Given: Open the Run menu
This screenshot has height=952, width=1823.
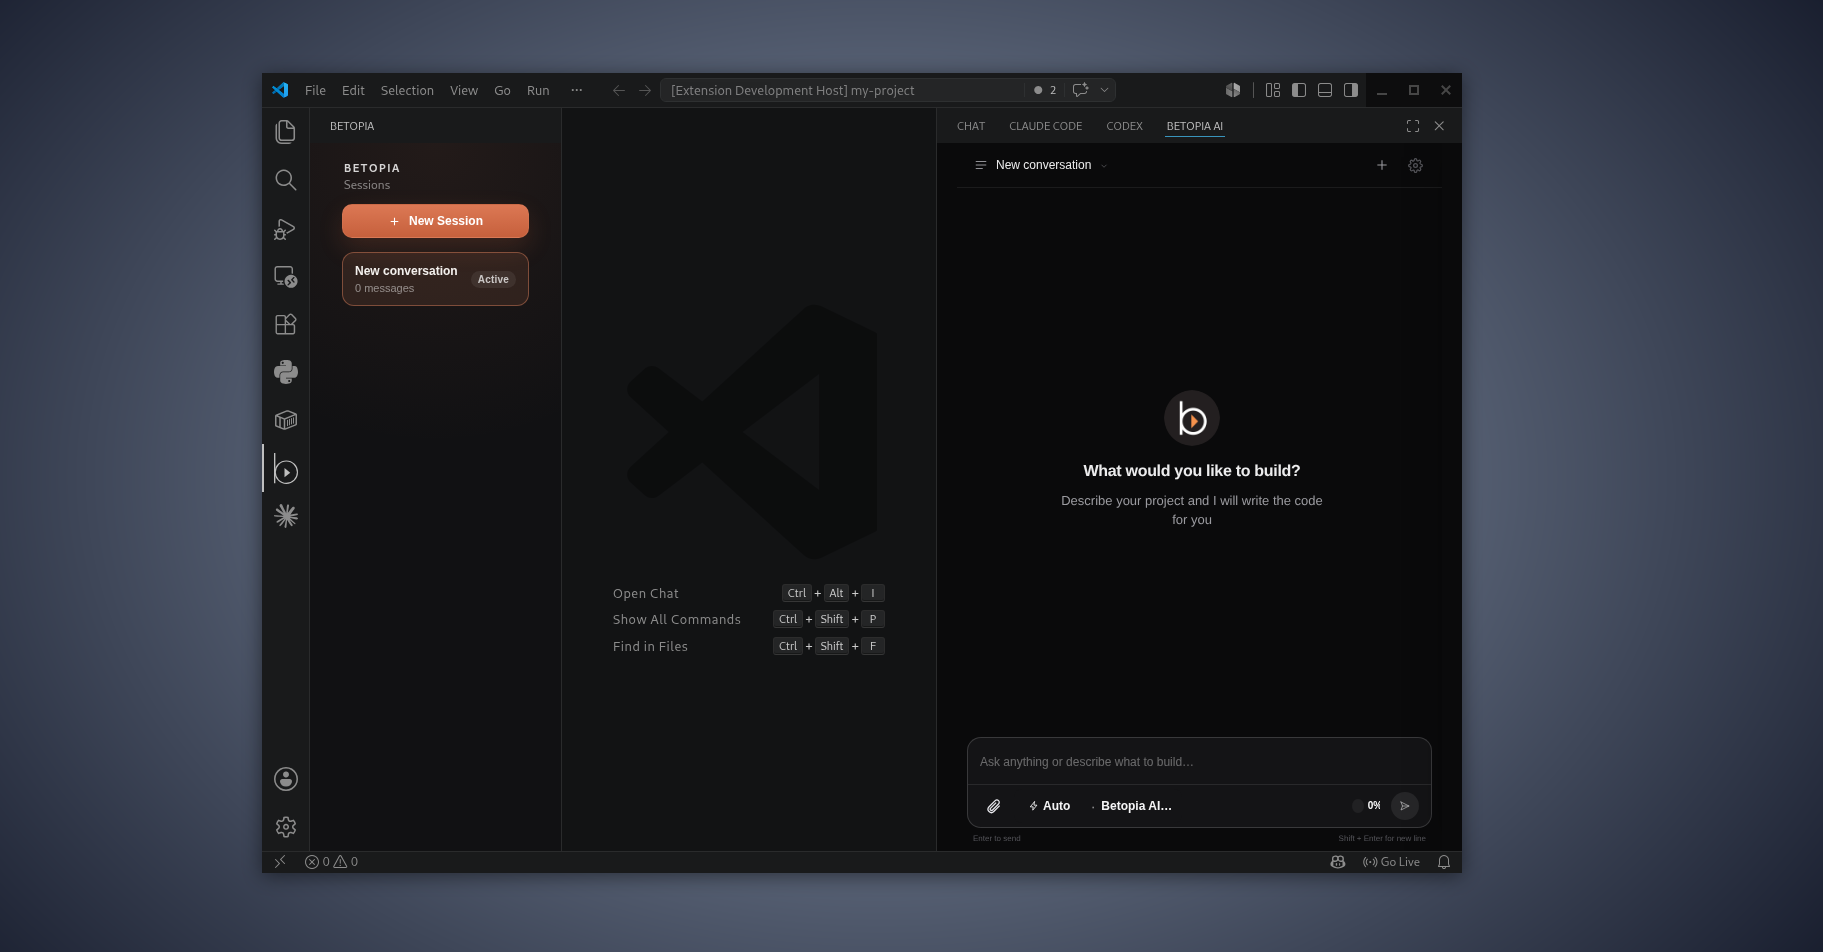Looking at the screenshot, I should [538, 90].
